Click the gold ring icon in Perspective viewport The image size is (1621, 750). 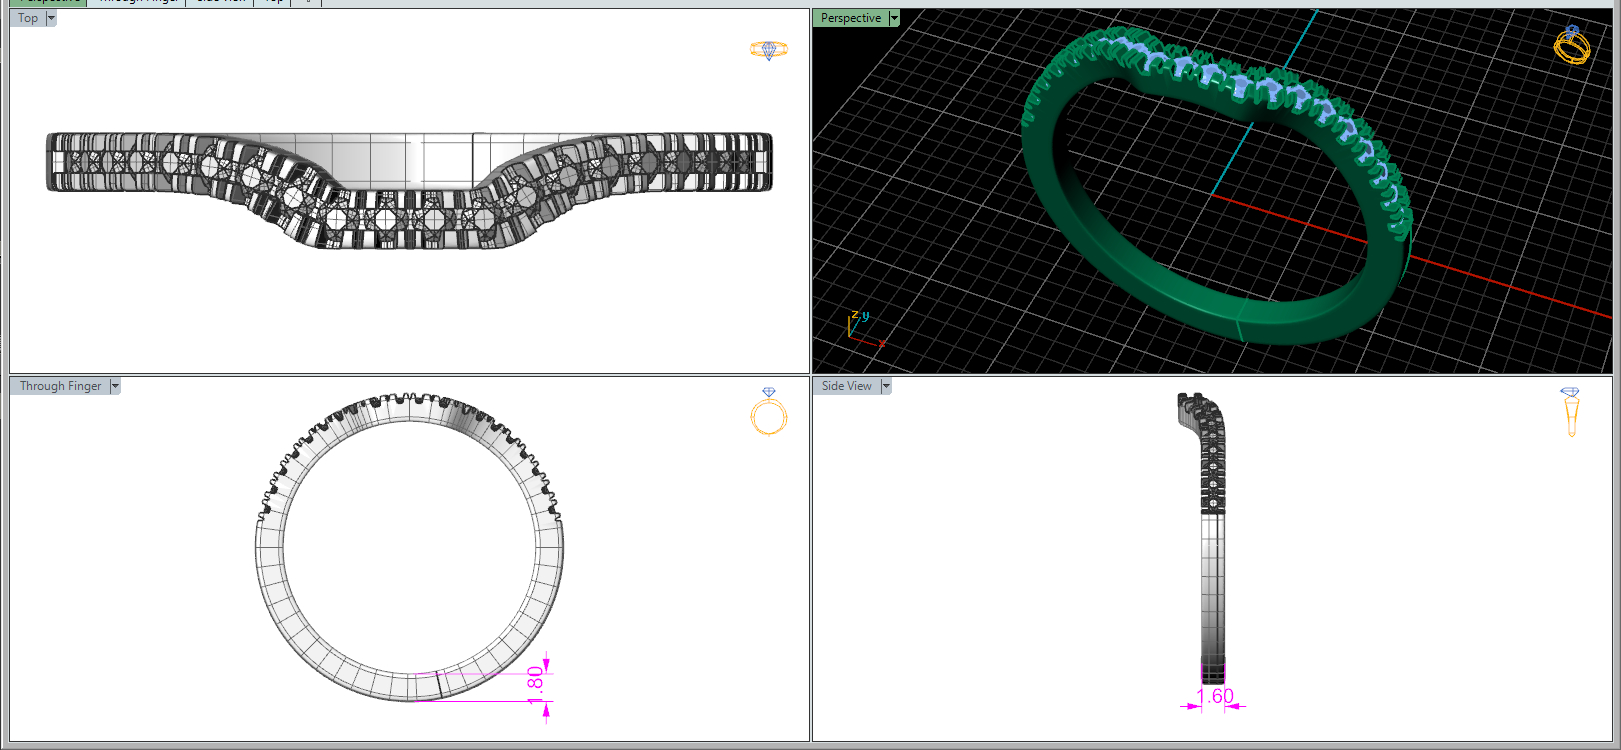(x=1572, y=46)
